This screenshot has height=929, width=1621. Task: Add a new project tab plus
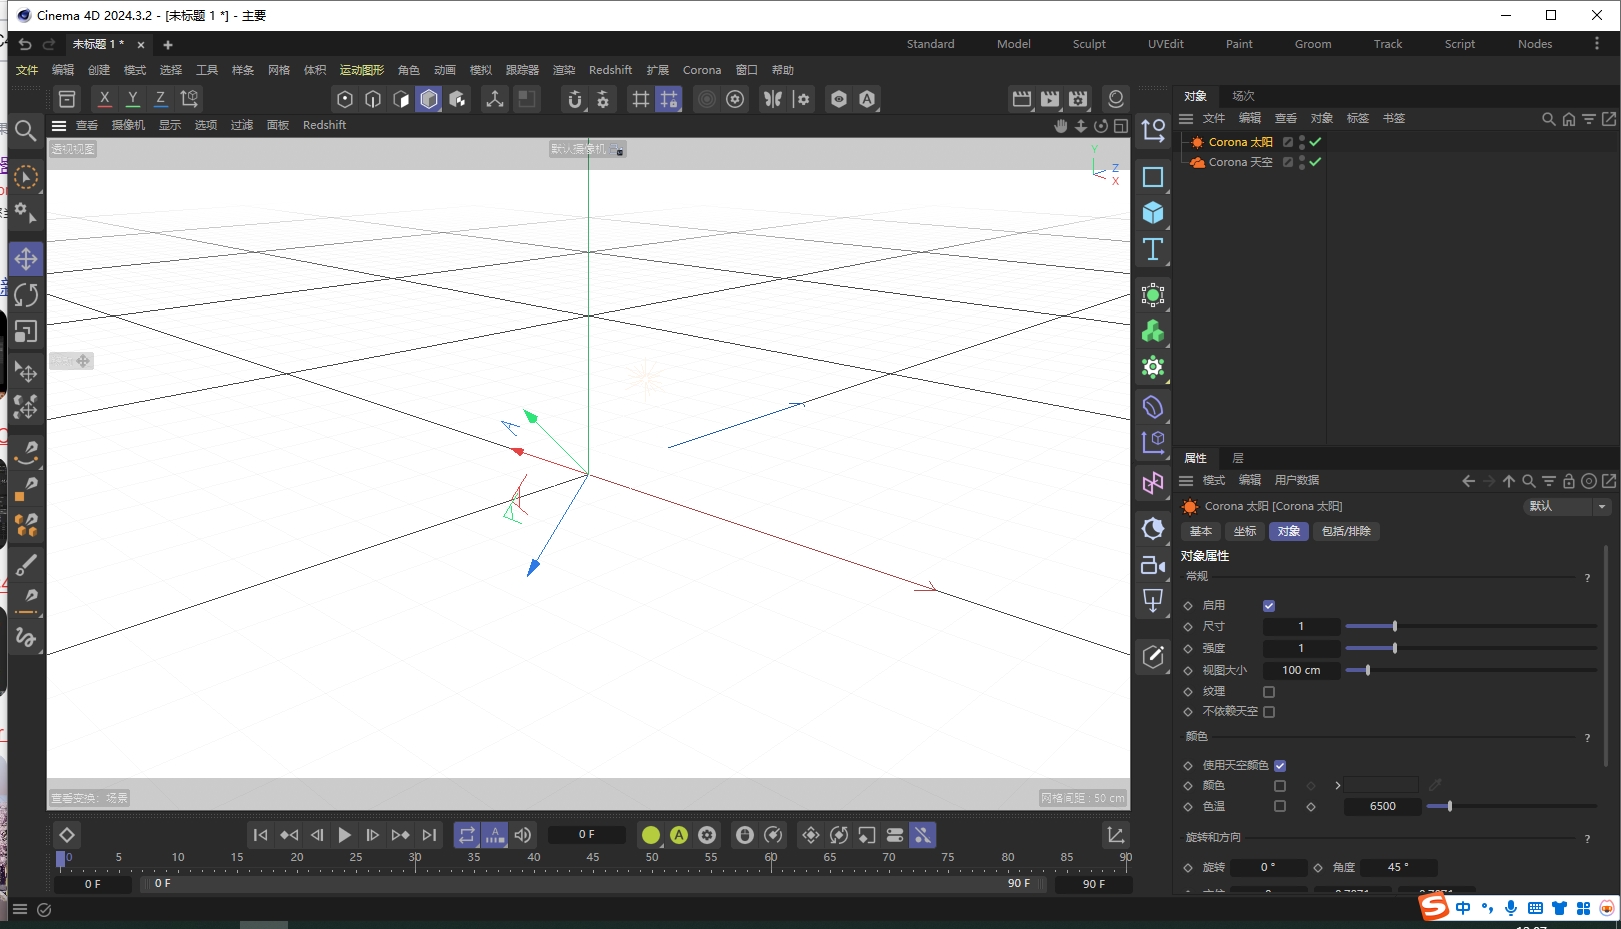coord(168,45)
